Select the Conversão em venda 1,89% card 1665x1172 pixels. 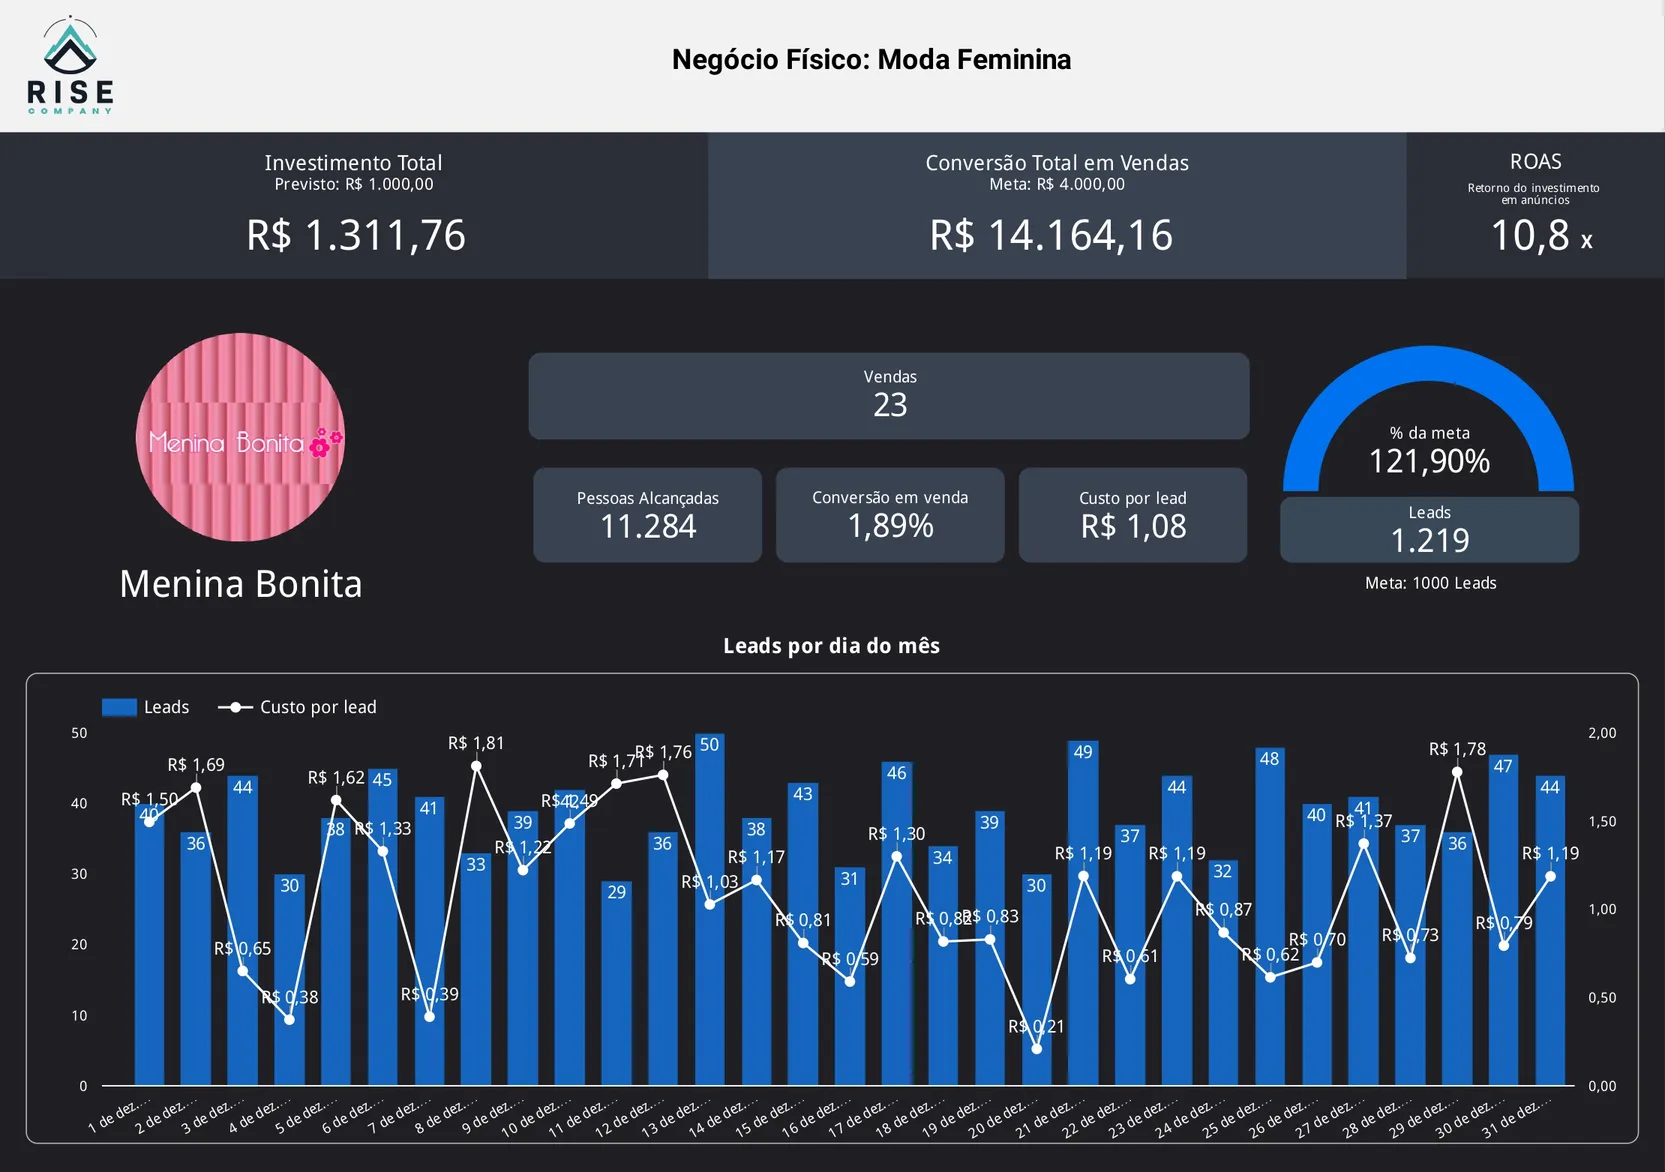[x=889, y=515]
